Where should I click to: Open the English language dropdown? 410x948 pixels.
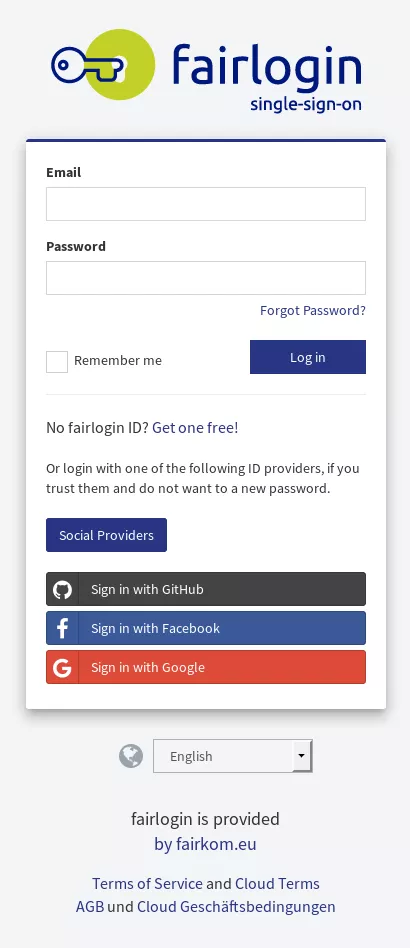point(233,756)
